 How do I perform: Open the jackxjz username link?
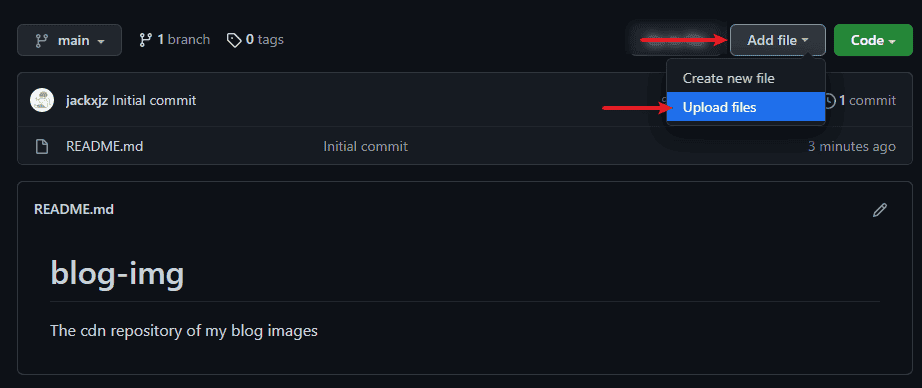click(x=87, y=101)
